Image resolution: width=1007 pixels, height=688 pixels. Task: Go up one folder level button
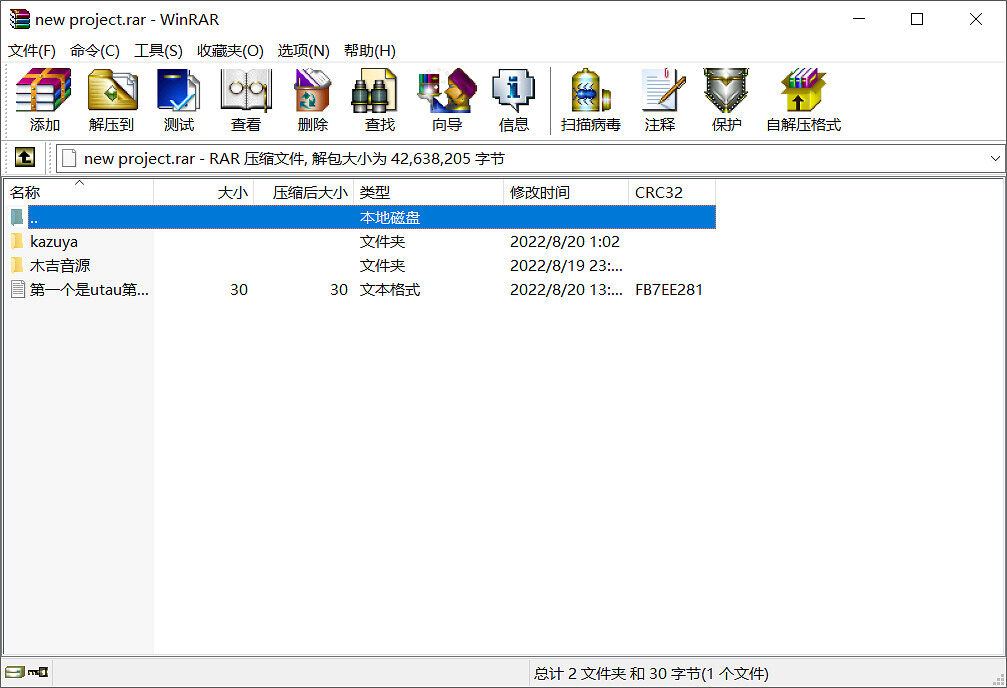[25, 158]
